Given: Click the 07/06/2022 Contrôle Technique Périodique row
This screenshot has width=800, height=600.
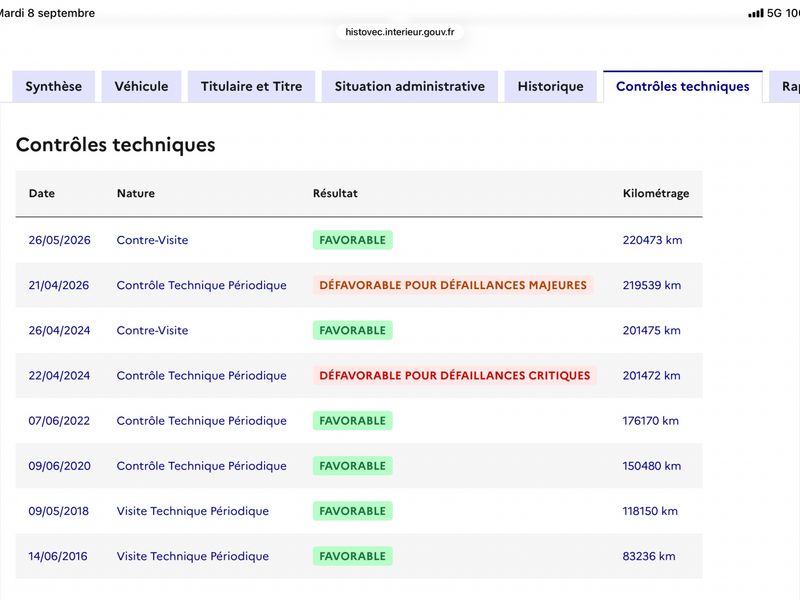Looking at the screenshot, I should pyautogui.click(x=359, y=421).
